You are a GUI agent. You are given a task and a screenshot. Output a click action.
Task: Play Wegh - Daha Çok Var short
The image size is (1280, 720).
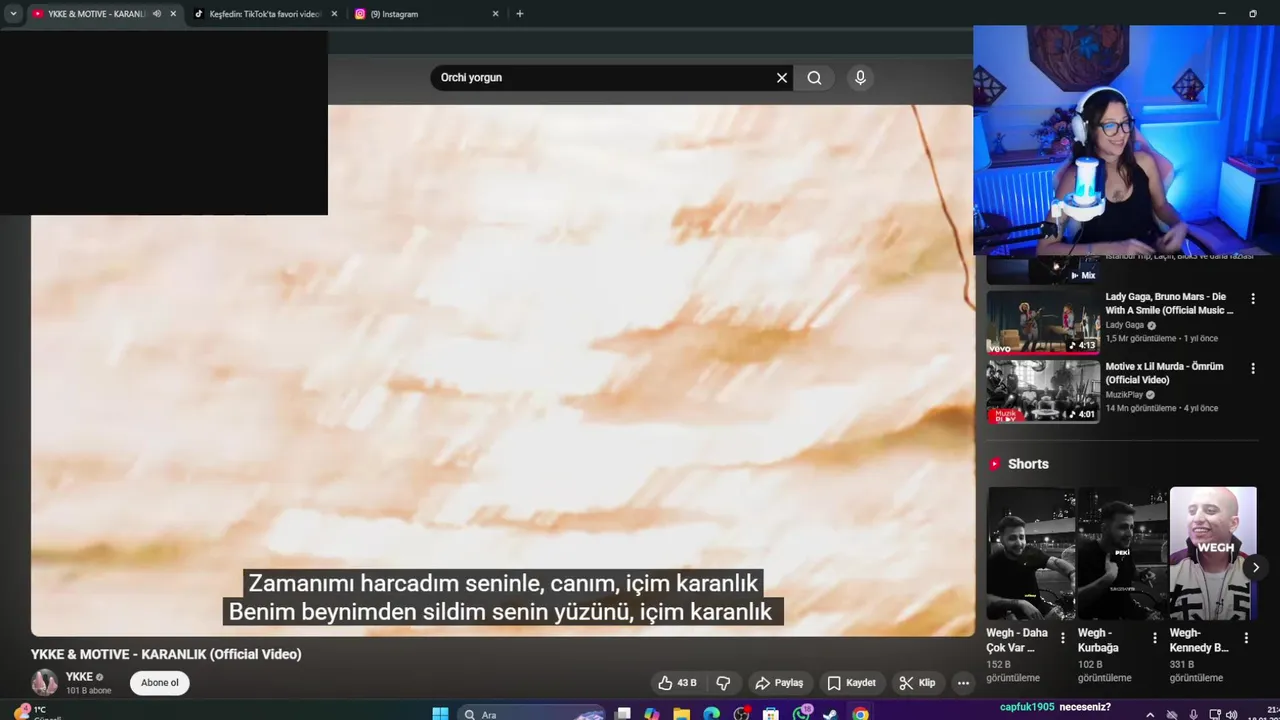pos(1030,553)
